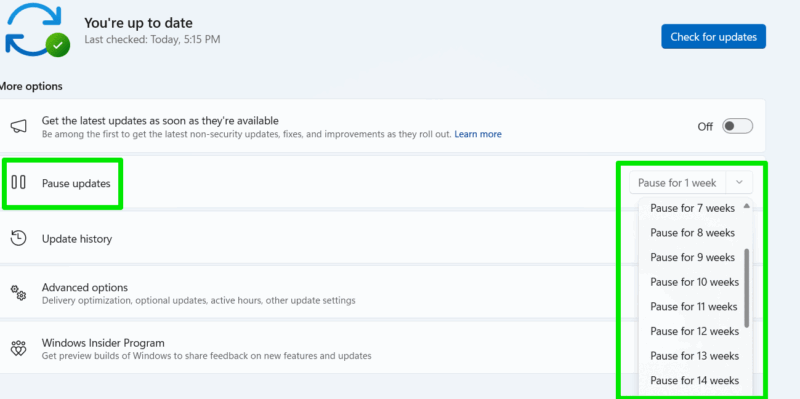Click the scroll-up arrow in the dropdown list
This screenshot has width=800, height=399.
click(746, 206)
